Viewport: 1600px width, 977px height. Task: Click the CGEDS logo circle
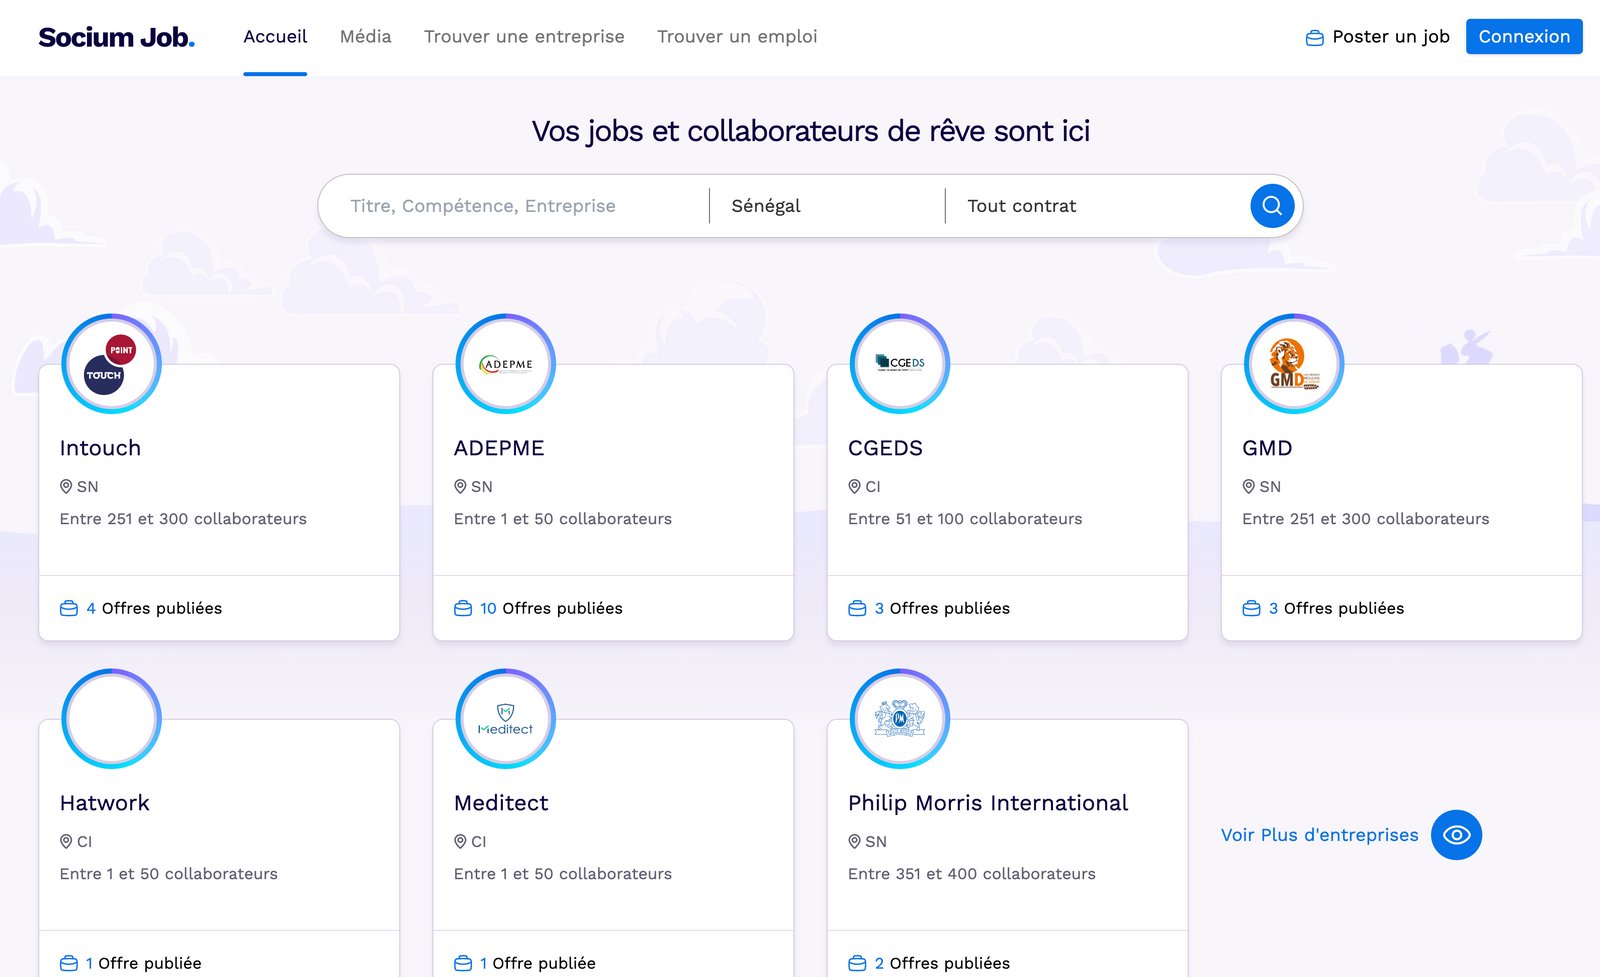[x=899, y=364]
